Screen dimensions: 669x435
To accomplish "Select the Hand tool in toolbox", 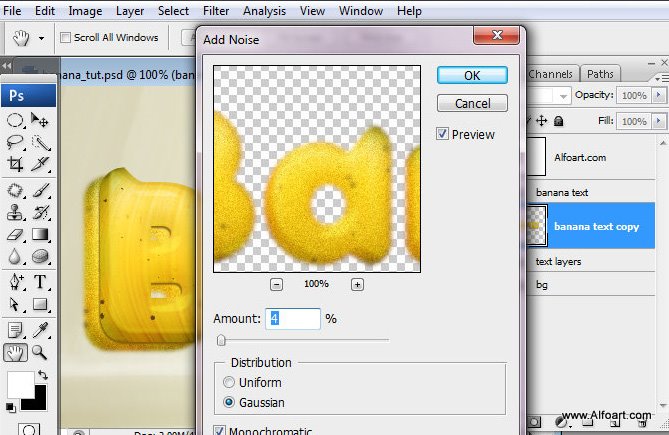I will coord(15,353).
